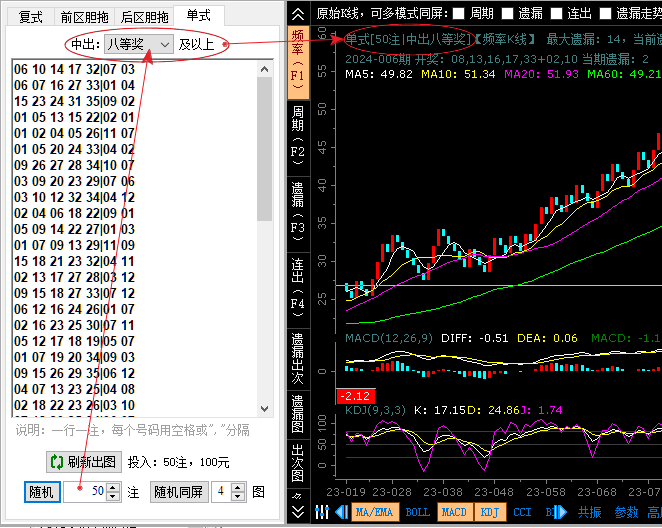The width and height of the screenshot is (662, 528).
Task: Select the 遗漏 F3 sidebar button
Action: point(297,207)
